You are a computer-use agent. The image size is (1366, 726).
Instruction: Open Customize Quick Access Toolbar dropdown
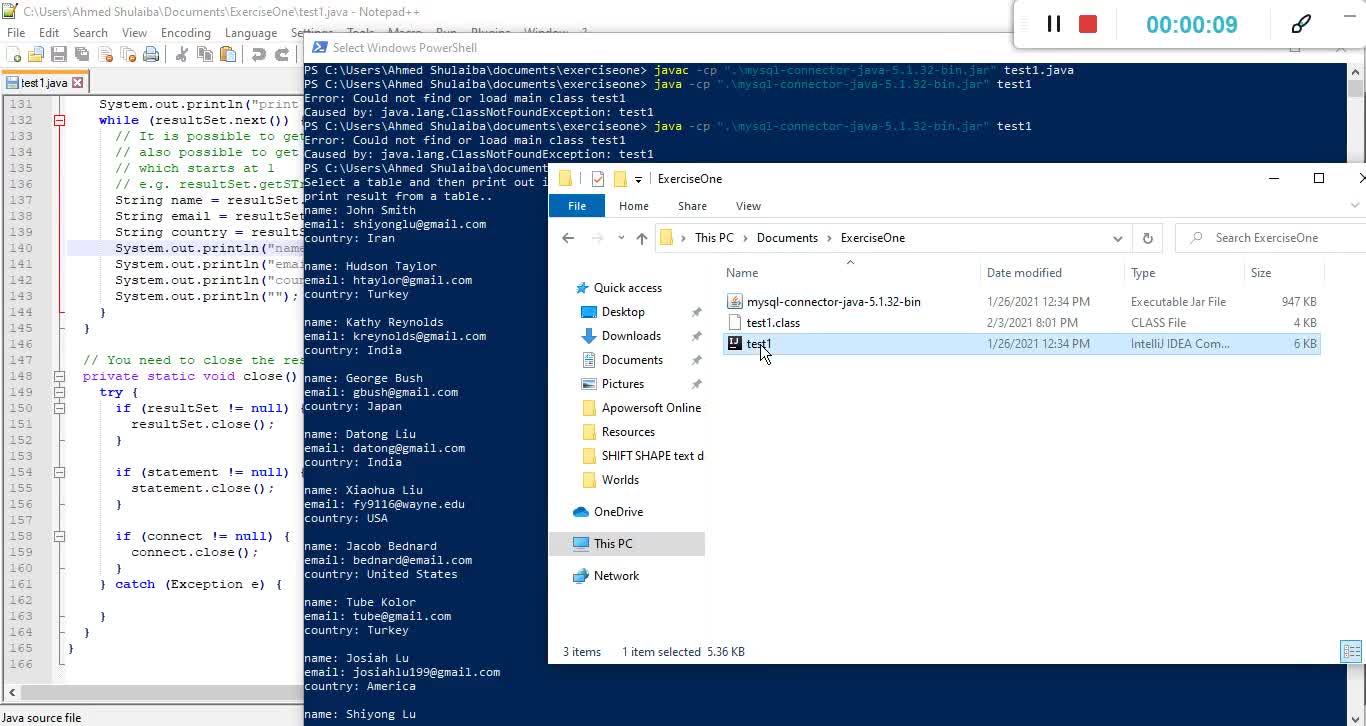coord(638,179)
